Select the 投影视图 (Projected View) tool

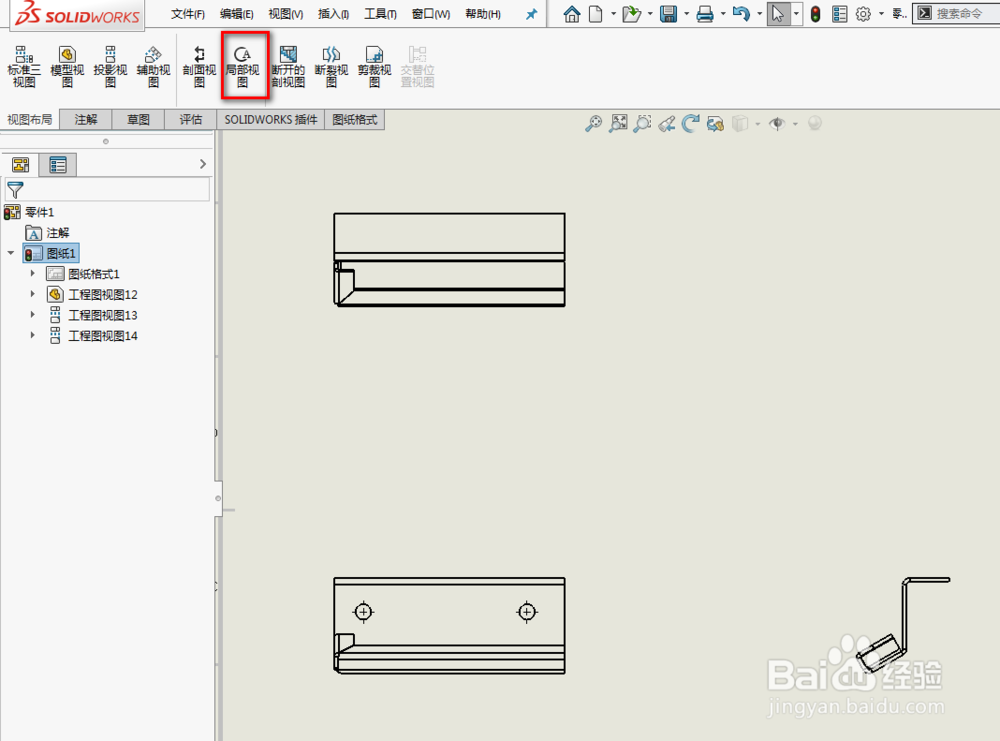click(x=110, y=64)
